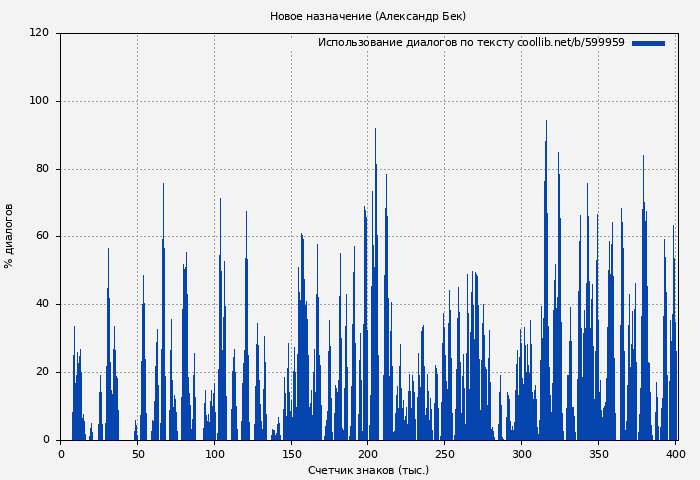700x480 pixels.
Task: Select the 20 tick on the y-axis
Action: point(42,372)
